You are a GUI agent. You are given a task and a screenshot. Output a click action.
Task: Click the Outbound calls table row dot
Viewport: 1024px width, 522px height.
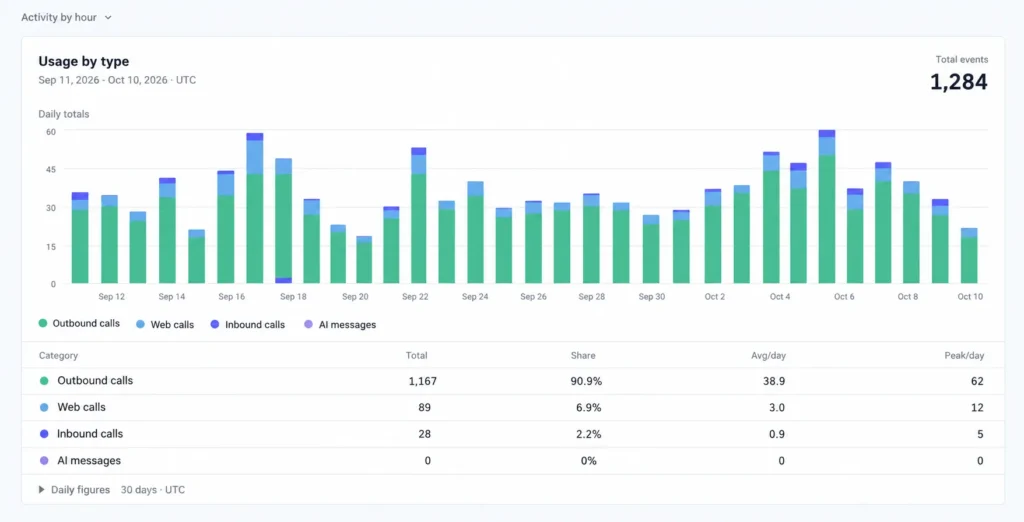[44, 380]
